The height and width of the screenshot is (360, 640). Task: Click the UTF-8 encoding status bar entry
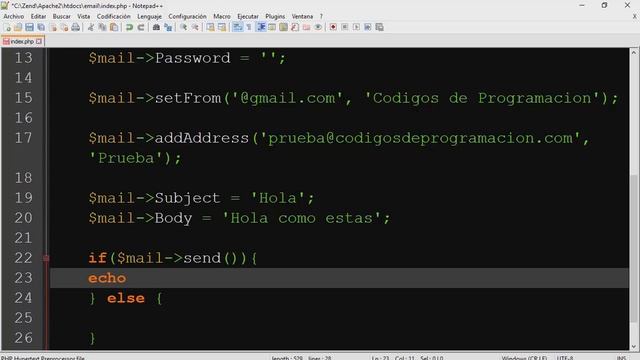point(565,358)
